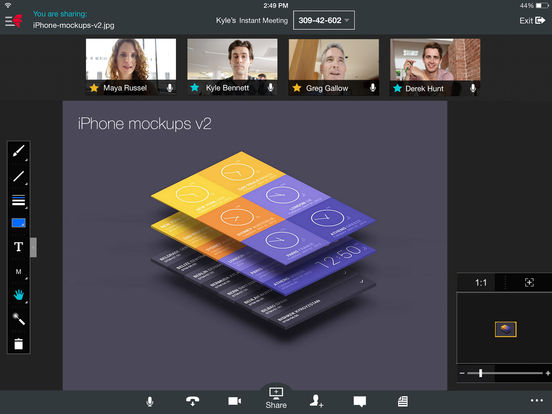The width and height of the screenshot is (552, 414).
Task: Toggle the video camera
Action: 234,401
